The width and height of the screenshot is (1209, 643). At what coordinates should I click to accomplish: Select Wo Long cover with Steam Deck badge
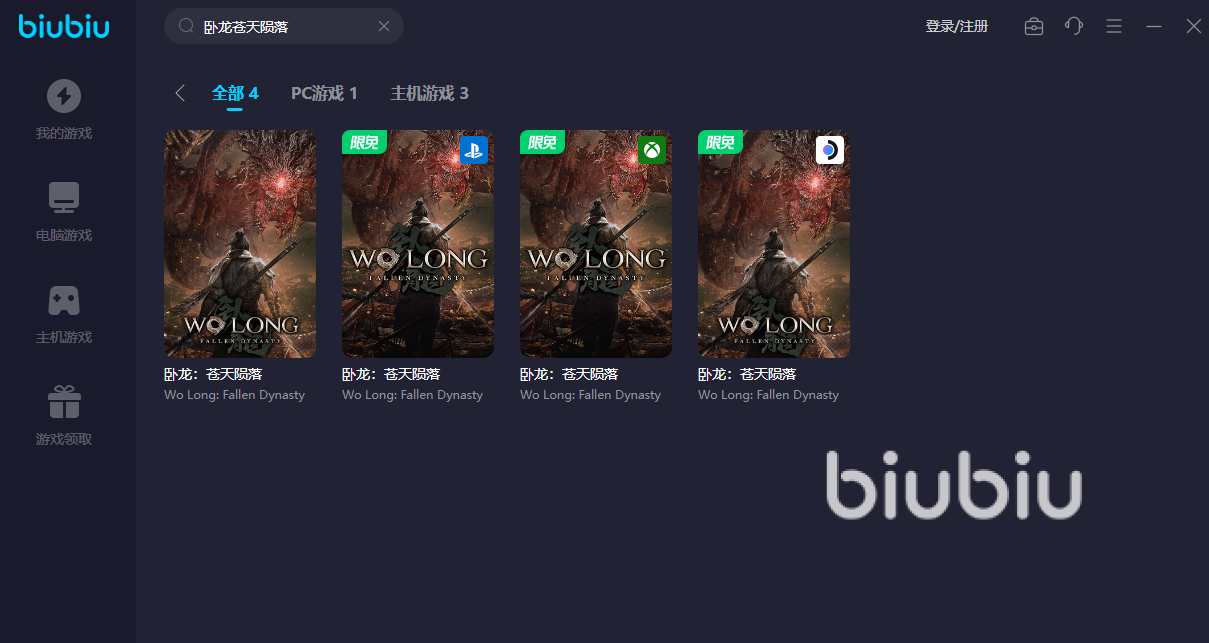774,244
